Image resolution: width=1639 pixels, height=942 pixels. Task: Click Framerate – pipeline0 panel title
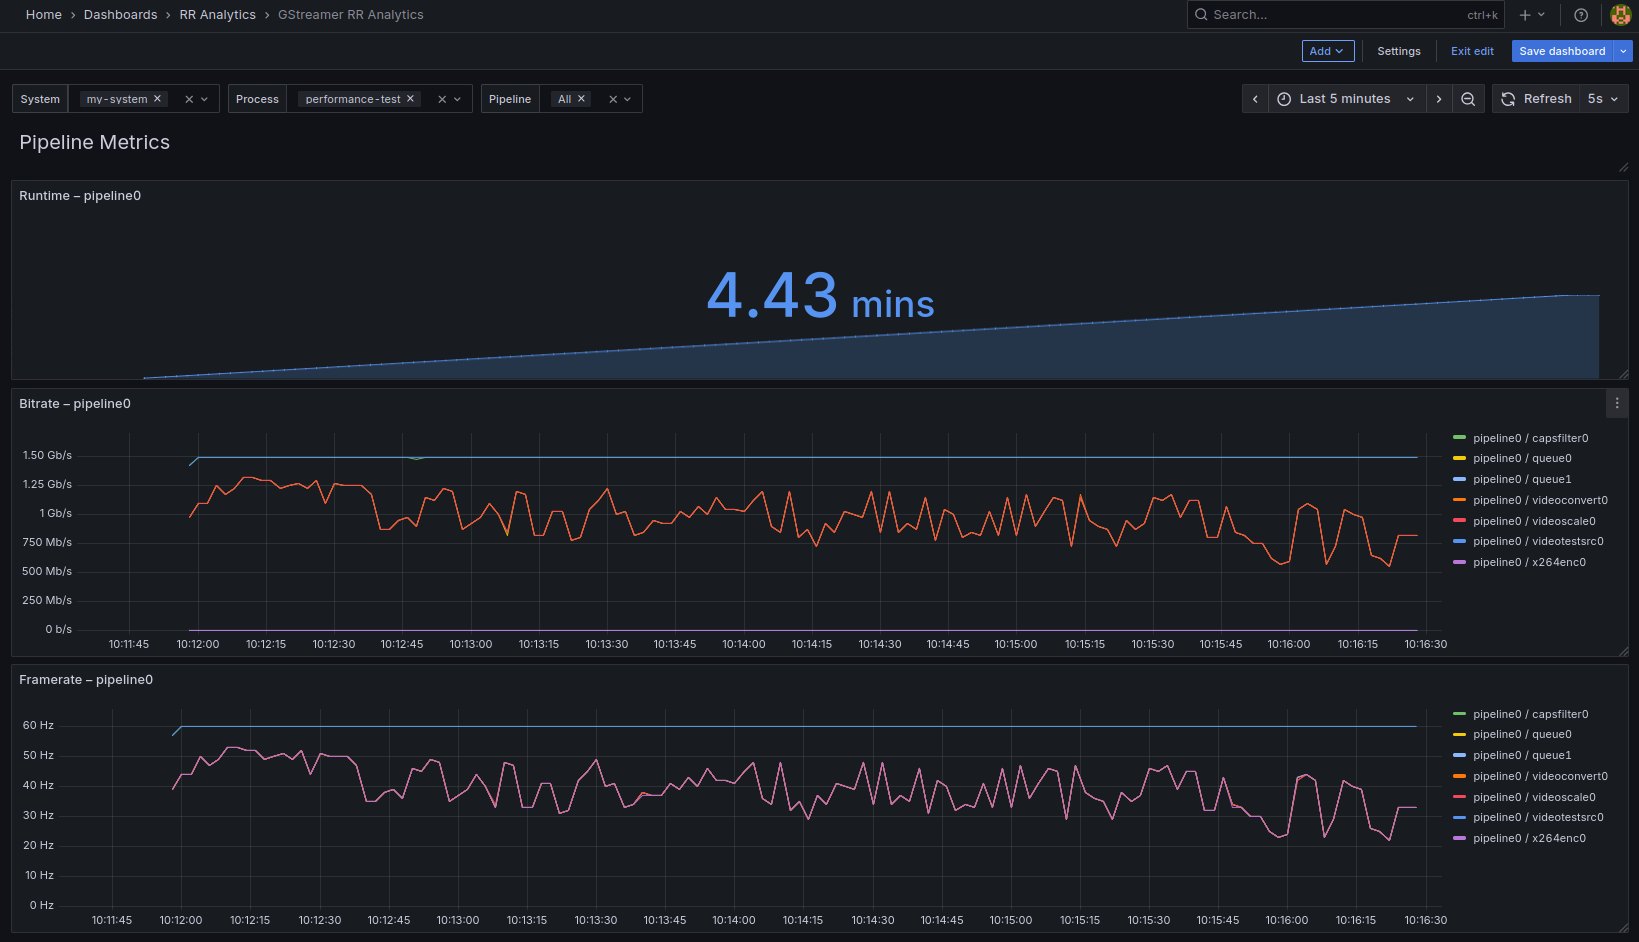tap(86, 680)
